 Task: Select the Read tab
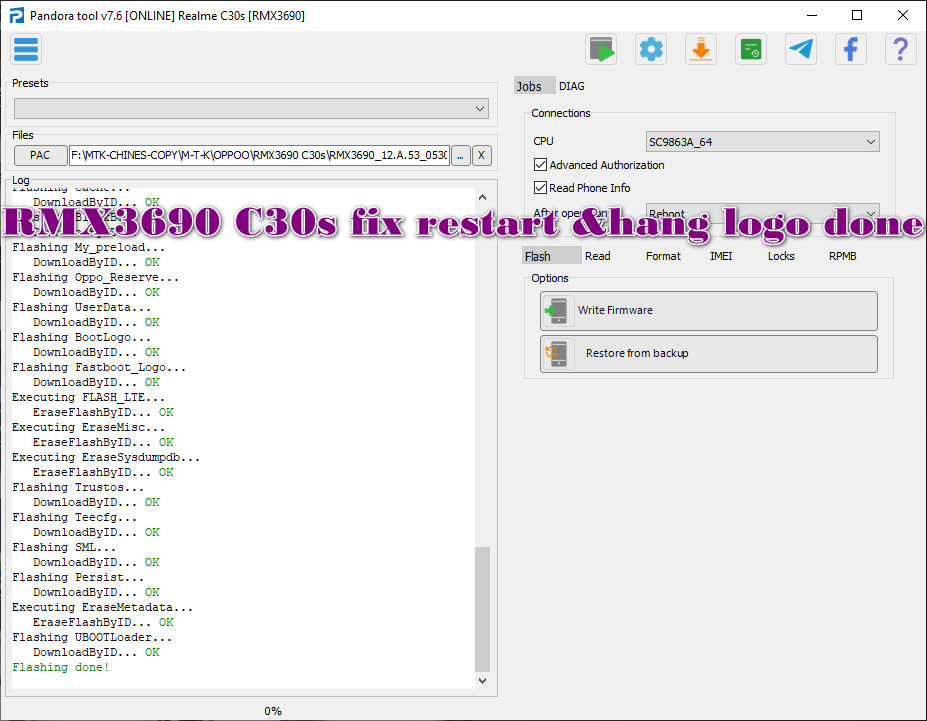point(598,256)
